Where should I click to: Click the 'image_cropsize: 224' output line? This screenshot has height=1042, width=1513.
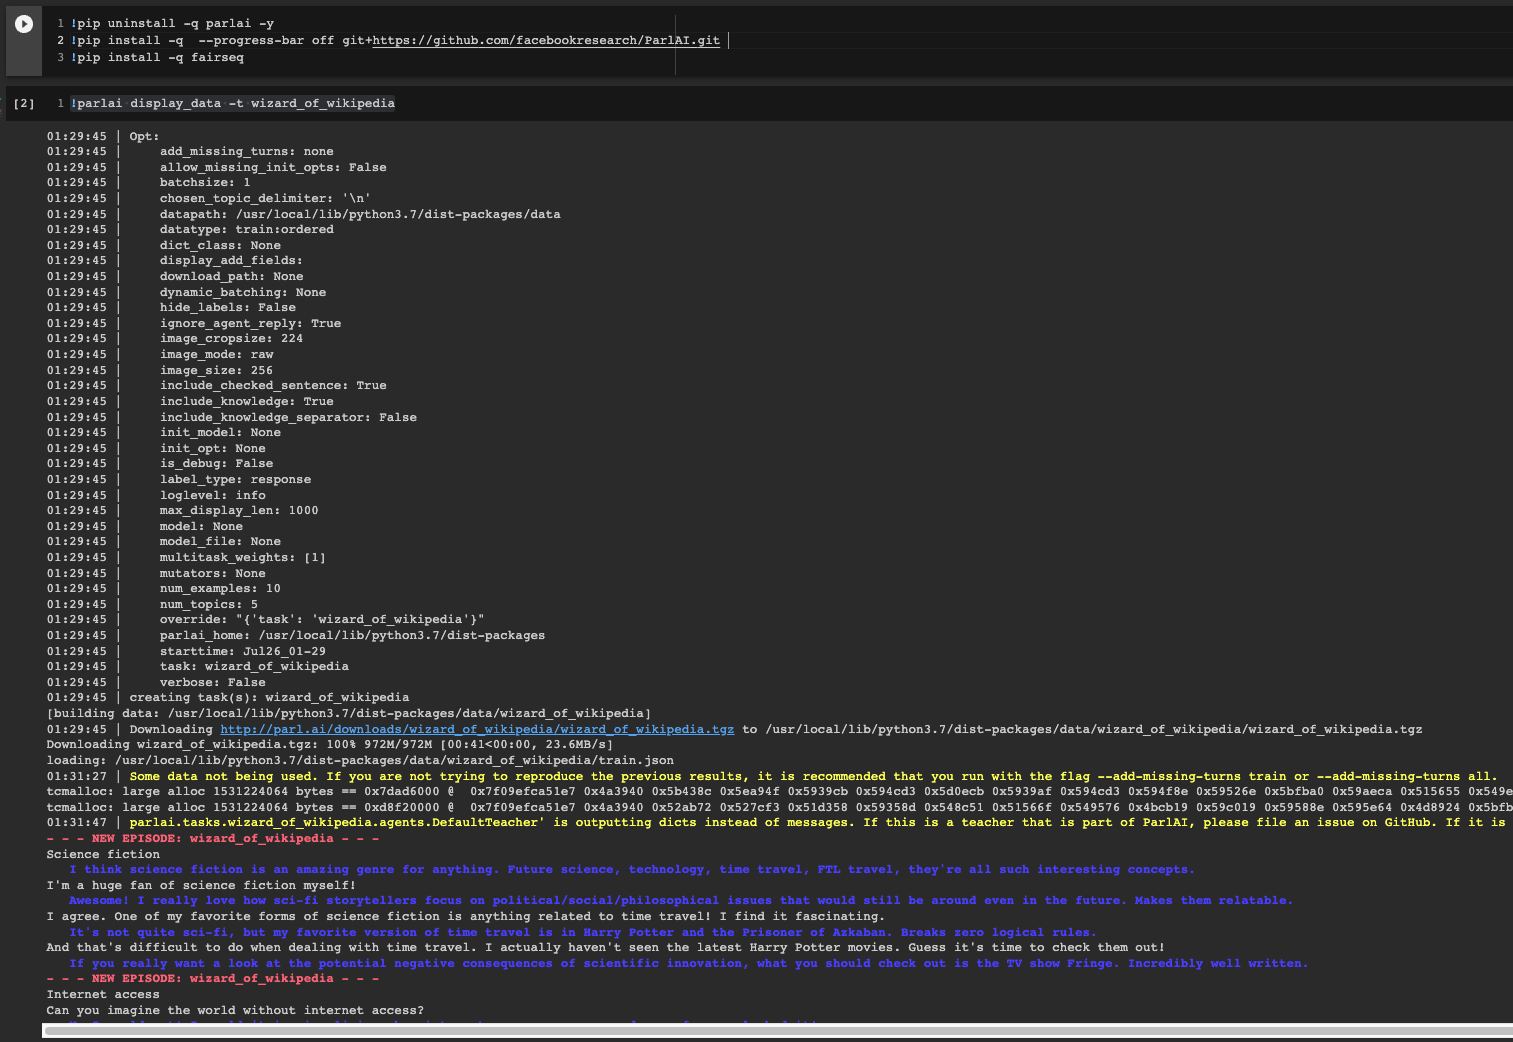coord(231,338)
